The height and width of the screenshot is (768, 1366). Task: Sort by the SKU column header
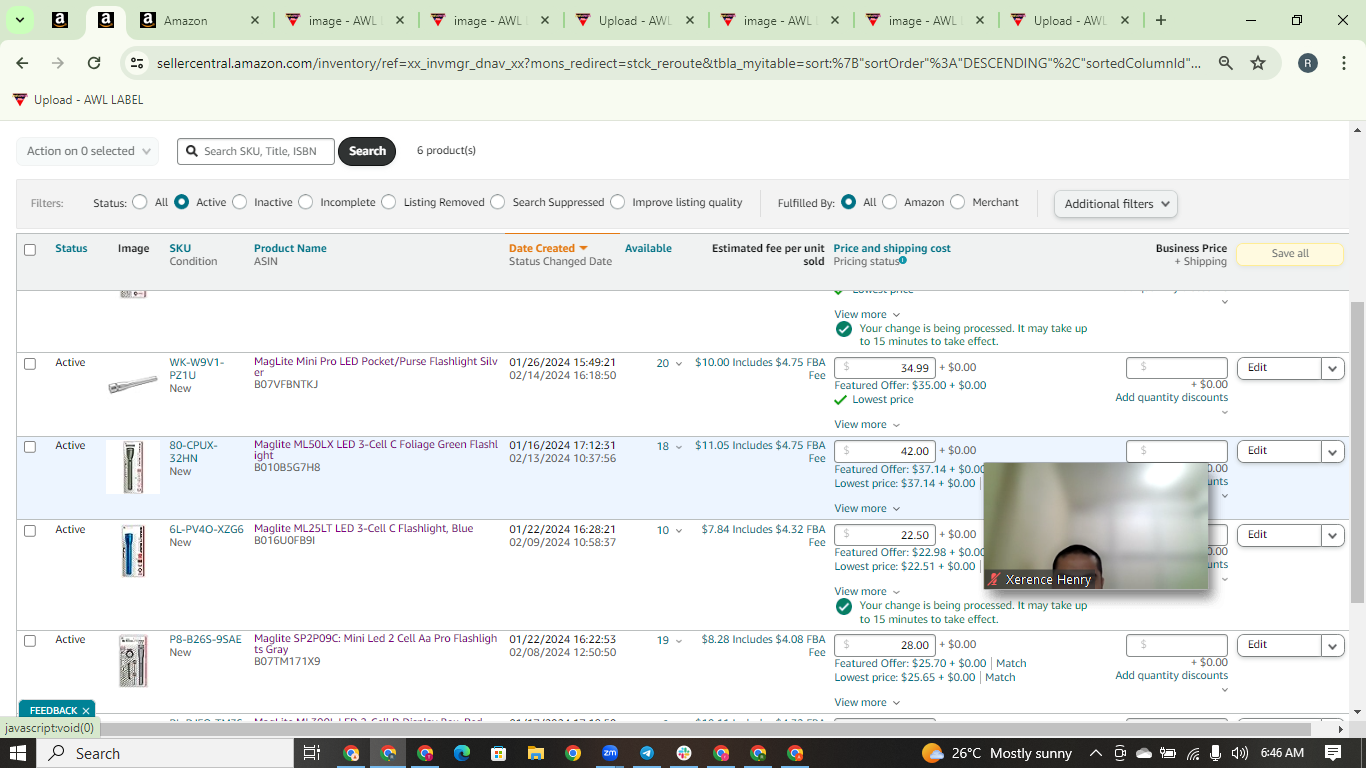[x=180, y=248]
